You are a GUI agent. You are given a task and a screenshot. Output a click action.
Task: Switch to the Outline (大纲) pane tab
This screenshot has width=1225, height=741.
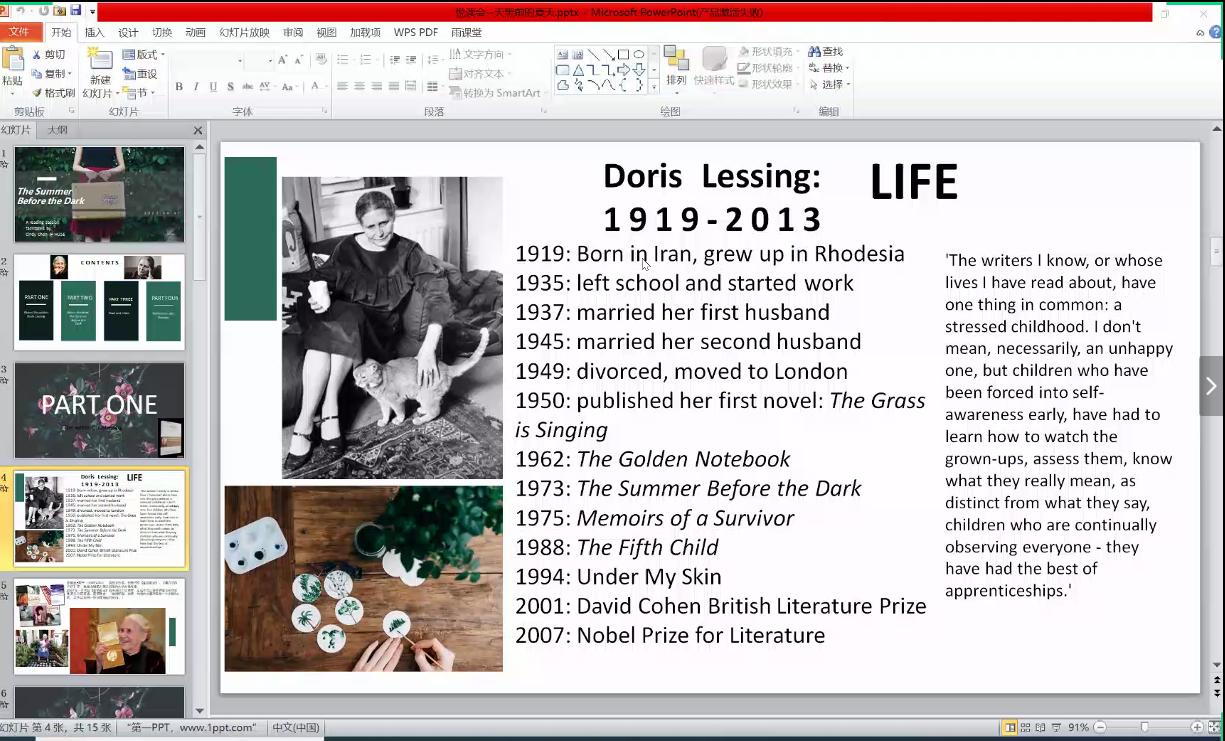click(58, 130)
